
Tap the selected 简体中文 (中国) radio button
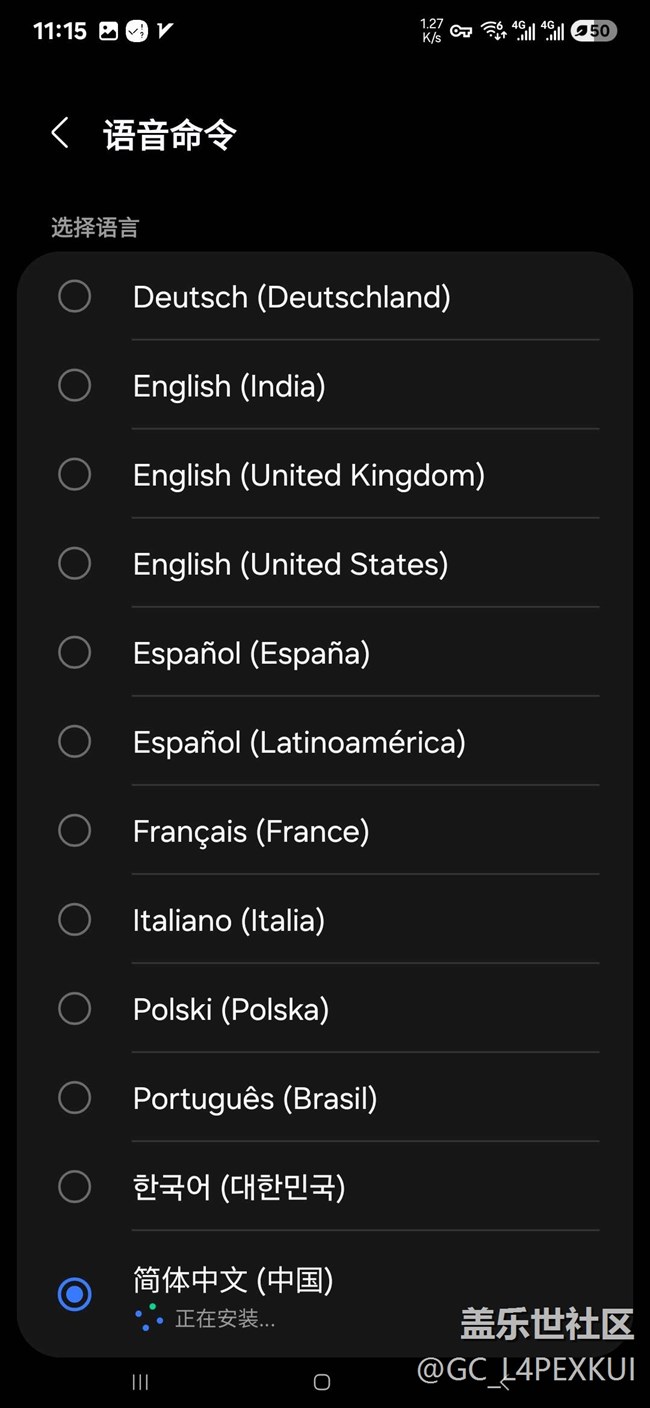75,1294
